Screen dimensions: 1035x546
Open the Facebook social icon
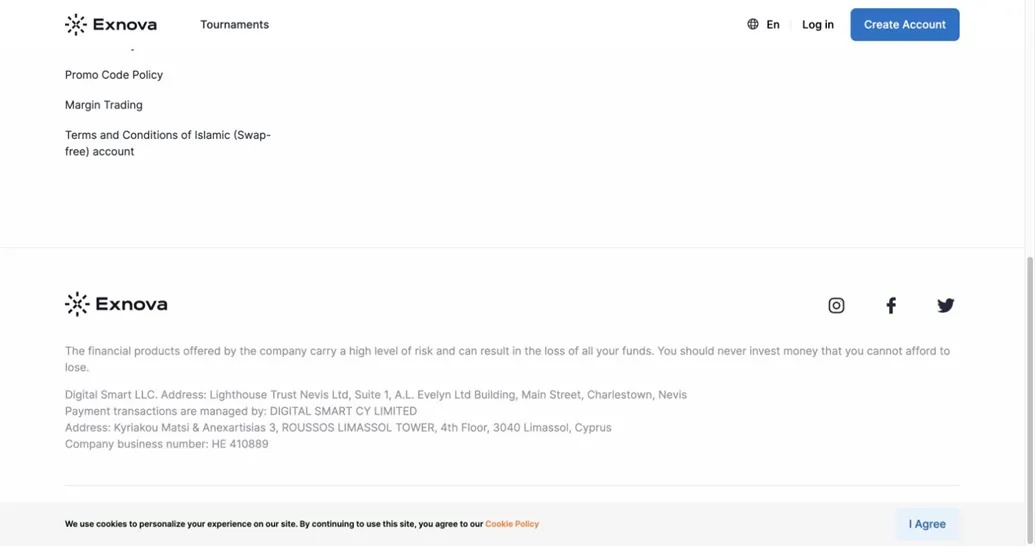890,305
